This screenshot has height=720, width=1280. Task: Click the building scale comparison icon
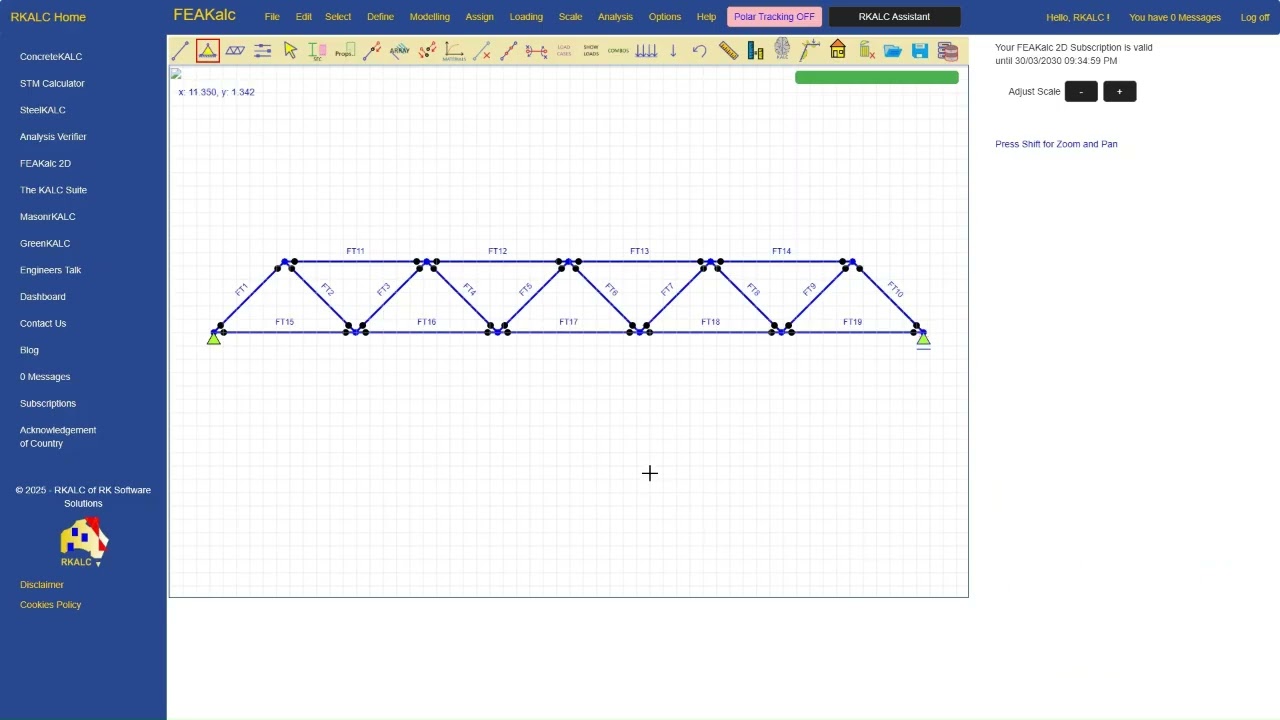click(x=755, y=50)
